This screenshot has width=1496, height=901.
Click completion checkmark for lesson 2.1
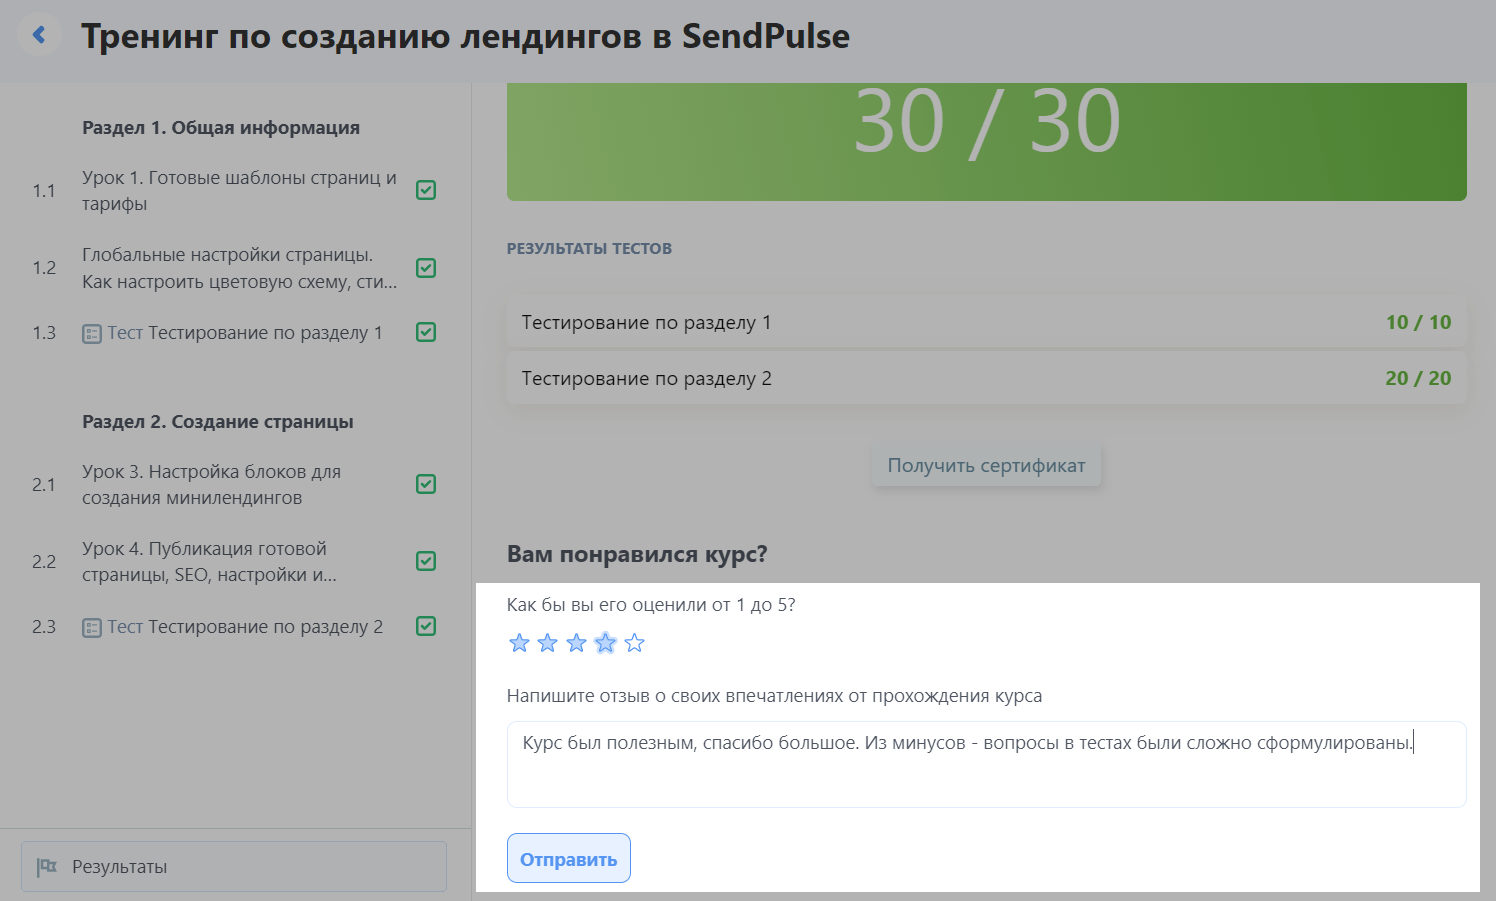point(426,484)
